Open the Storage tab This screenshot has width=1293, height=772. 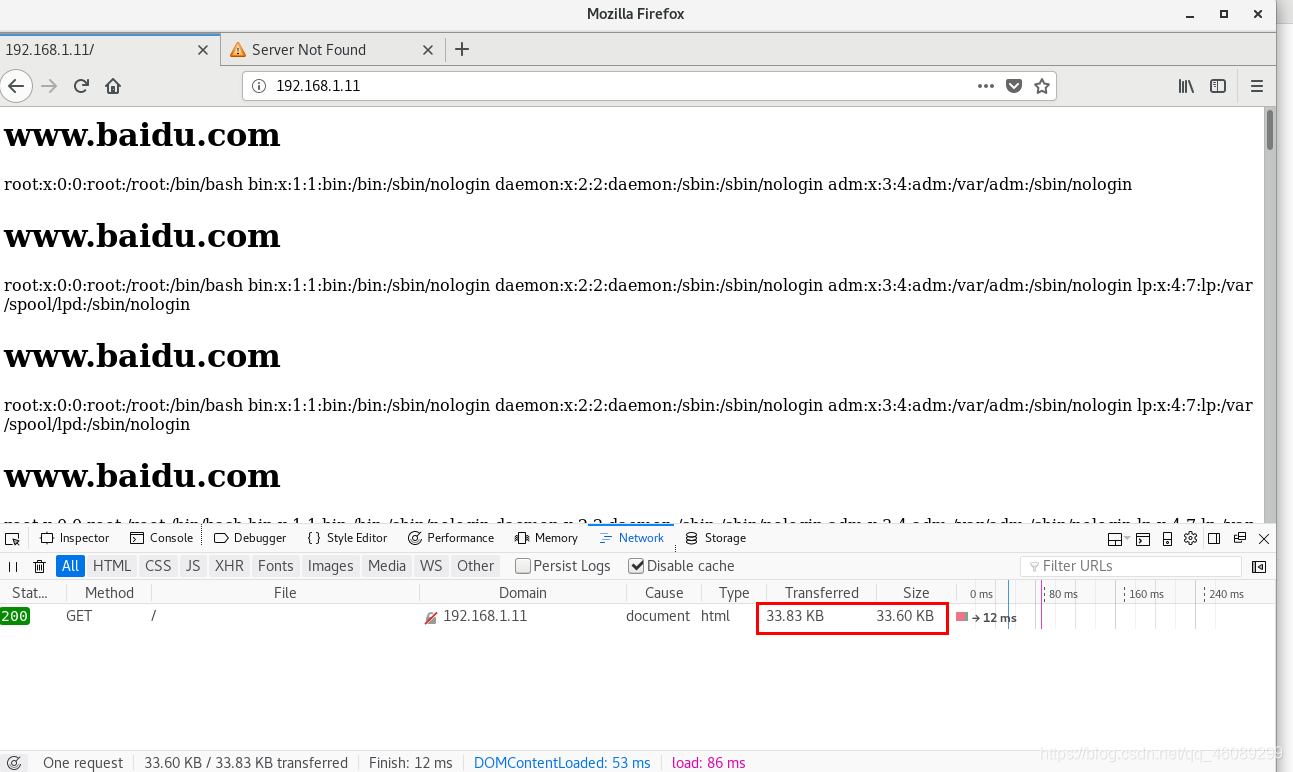715,538
